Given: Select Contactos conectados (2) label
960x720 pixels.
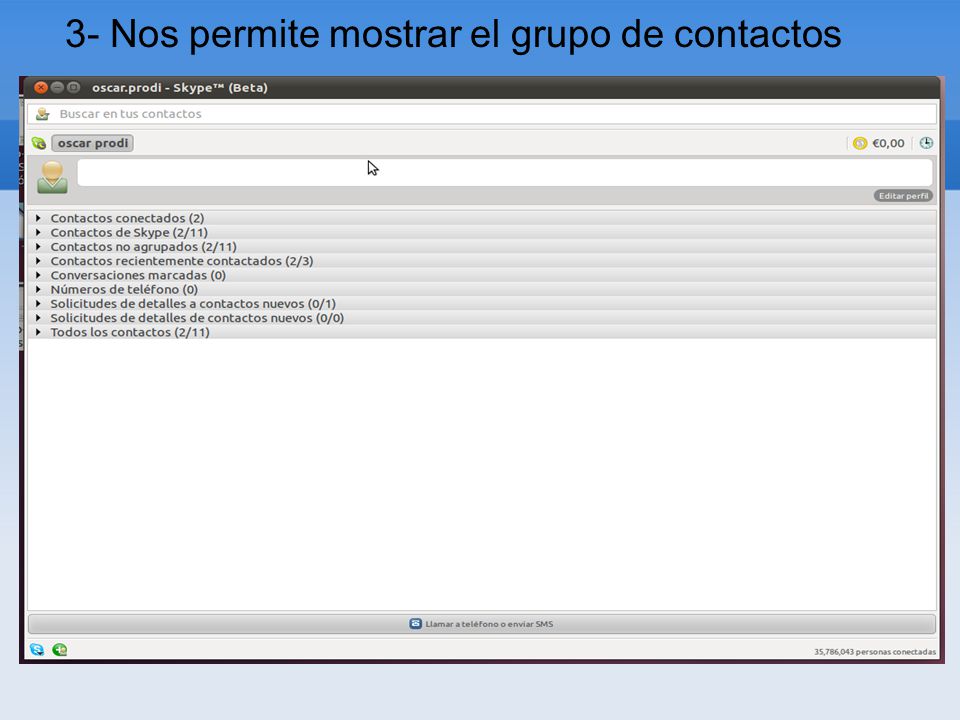Looking at the screenshot, I should pyautogui.click(x=127, y=218).
